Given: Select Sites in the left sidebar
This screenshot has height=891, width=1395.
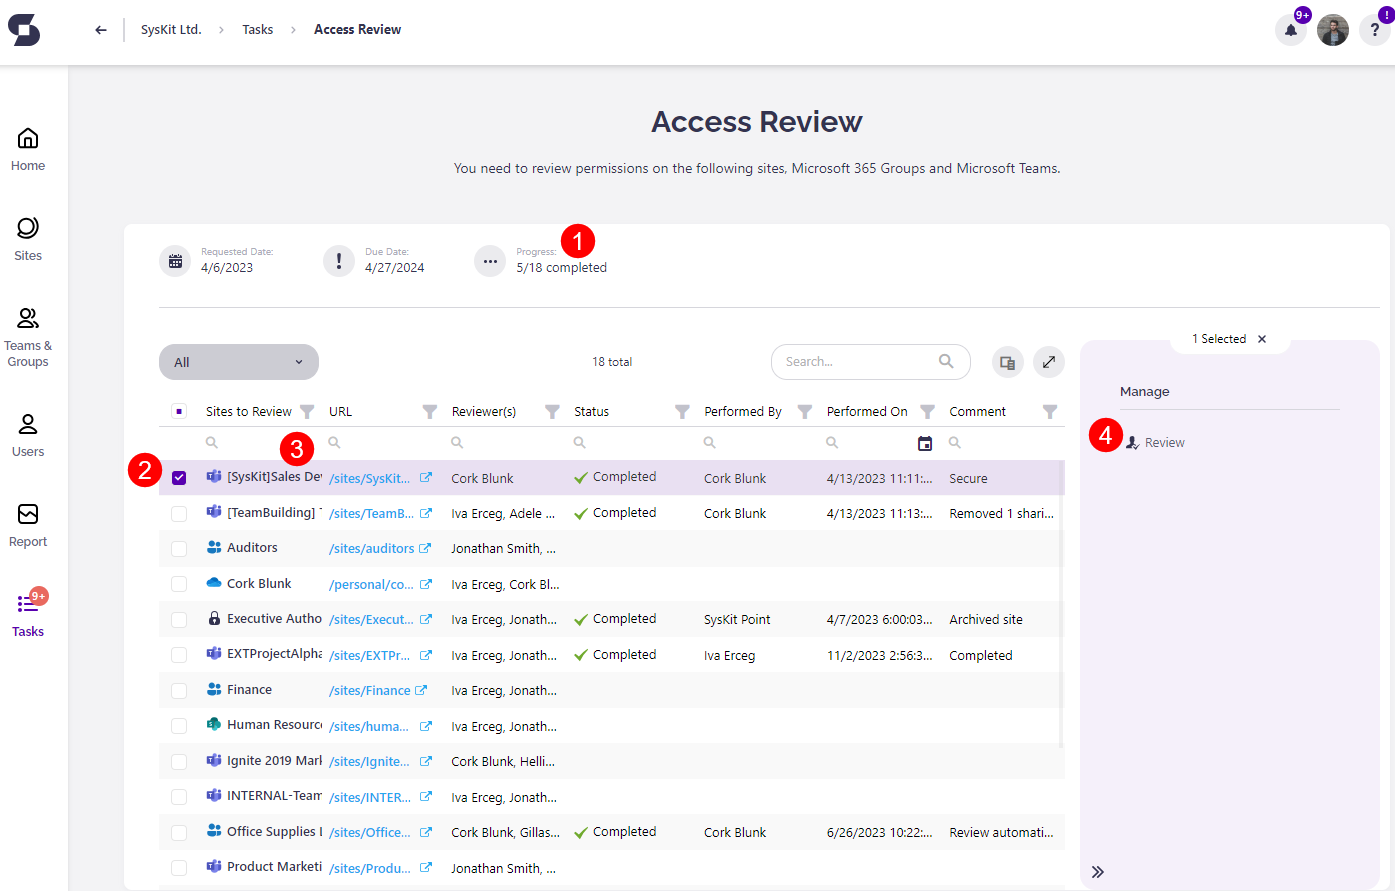Looking at the screenshot, I should tap(27, 238).
